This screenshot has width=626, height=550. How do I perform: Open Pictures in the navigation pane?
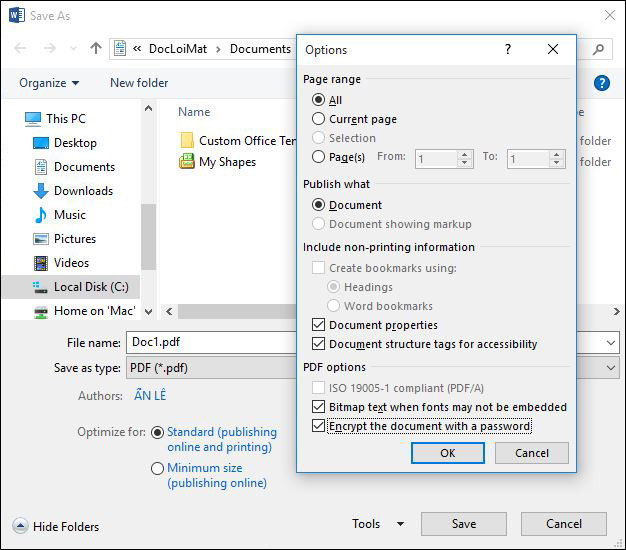pyautogui.click(x=75, y=239)
